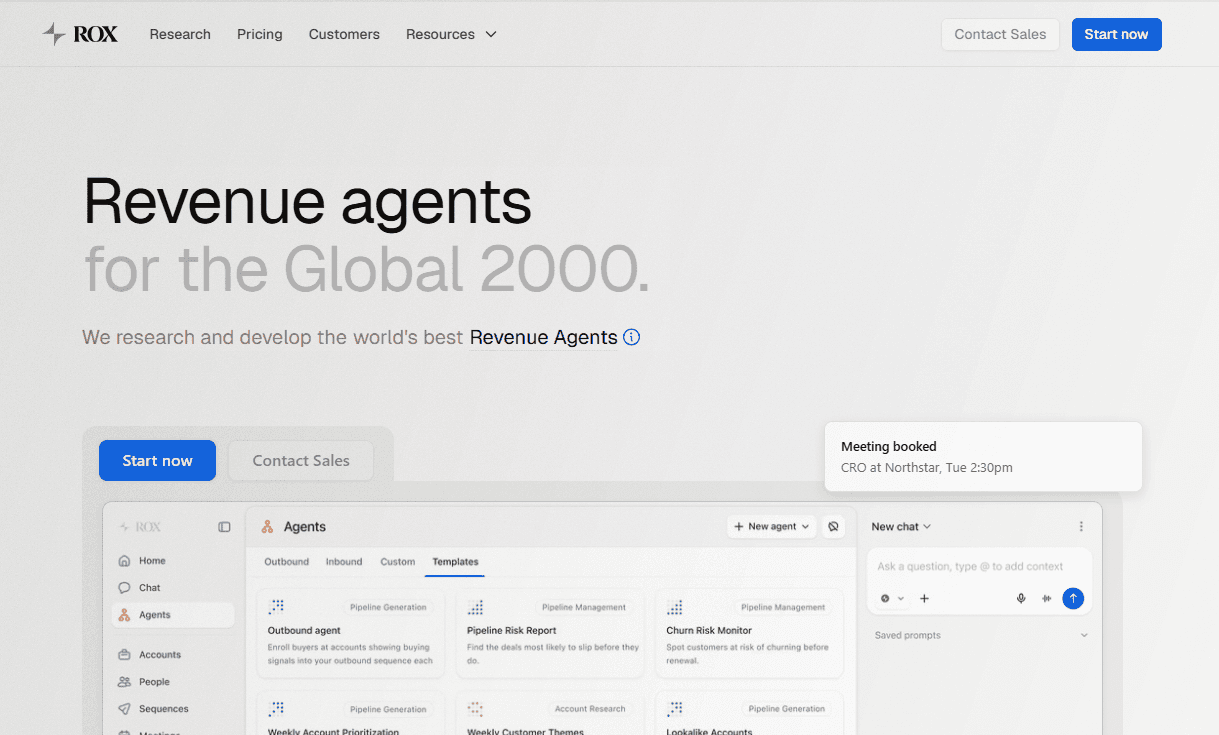Viewport: 1219px width, 735px height.
Task: Click the Weekly Account Prioritization card icon
Action: coord(277,709)
